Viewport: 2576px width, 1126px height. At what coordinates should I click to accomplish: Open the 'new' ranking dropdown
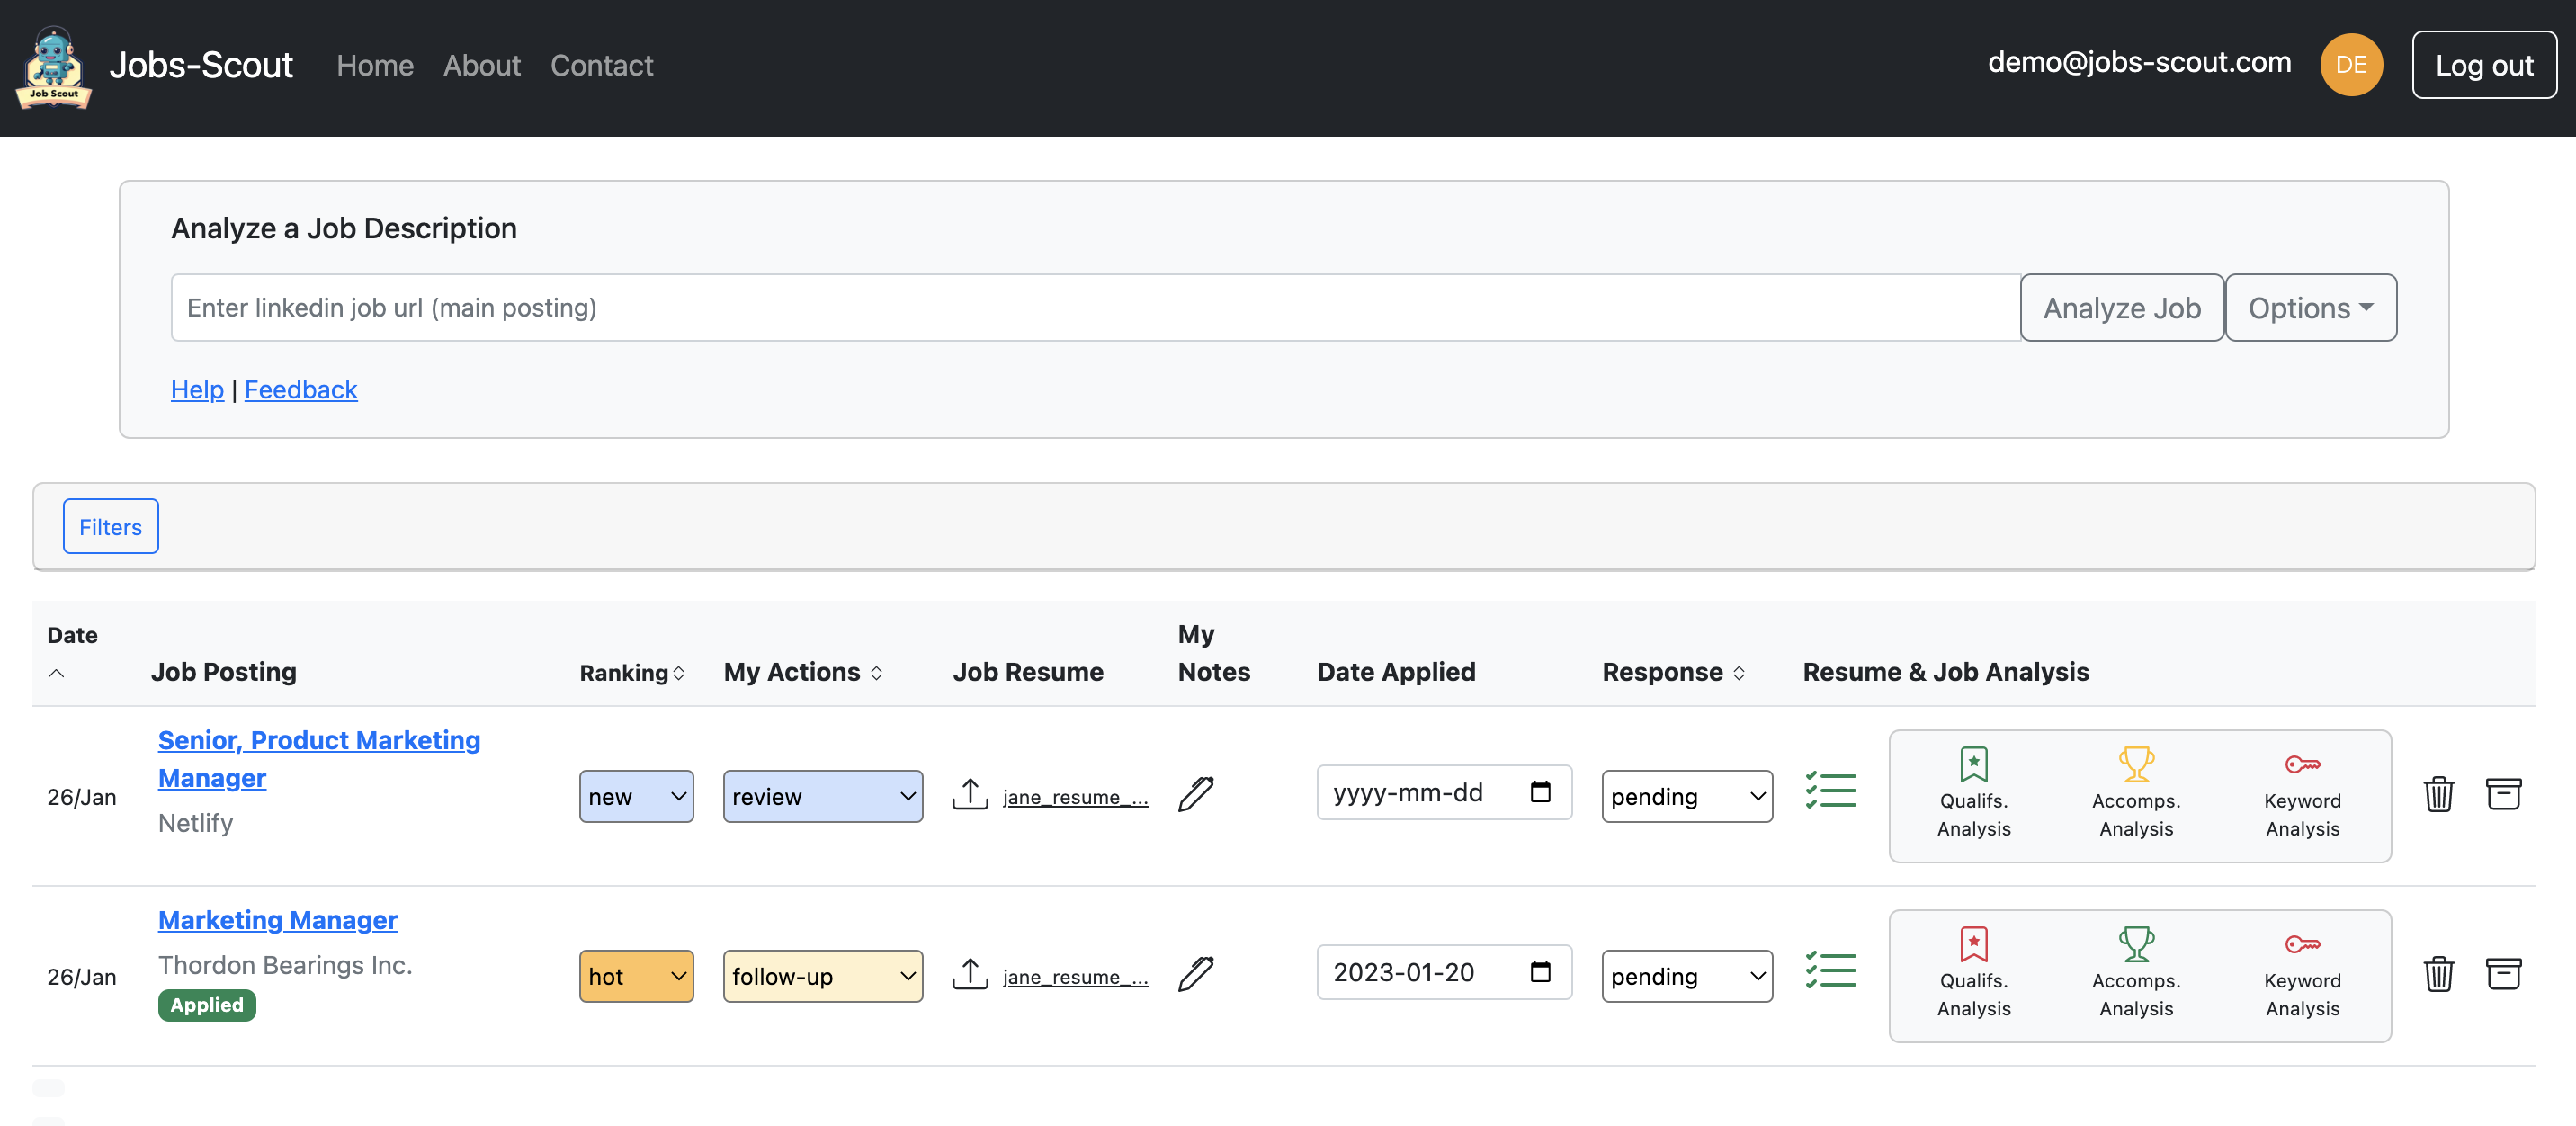point(636,796)
